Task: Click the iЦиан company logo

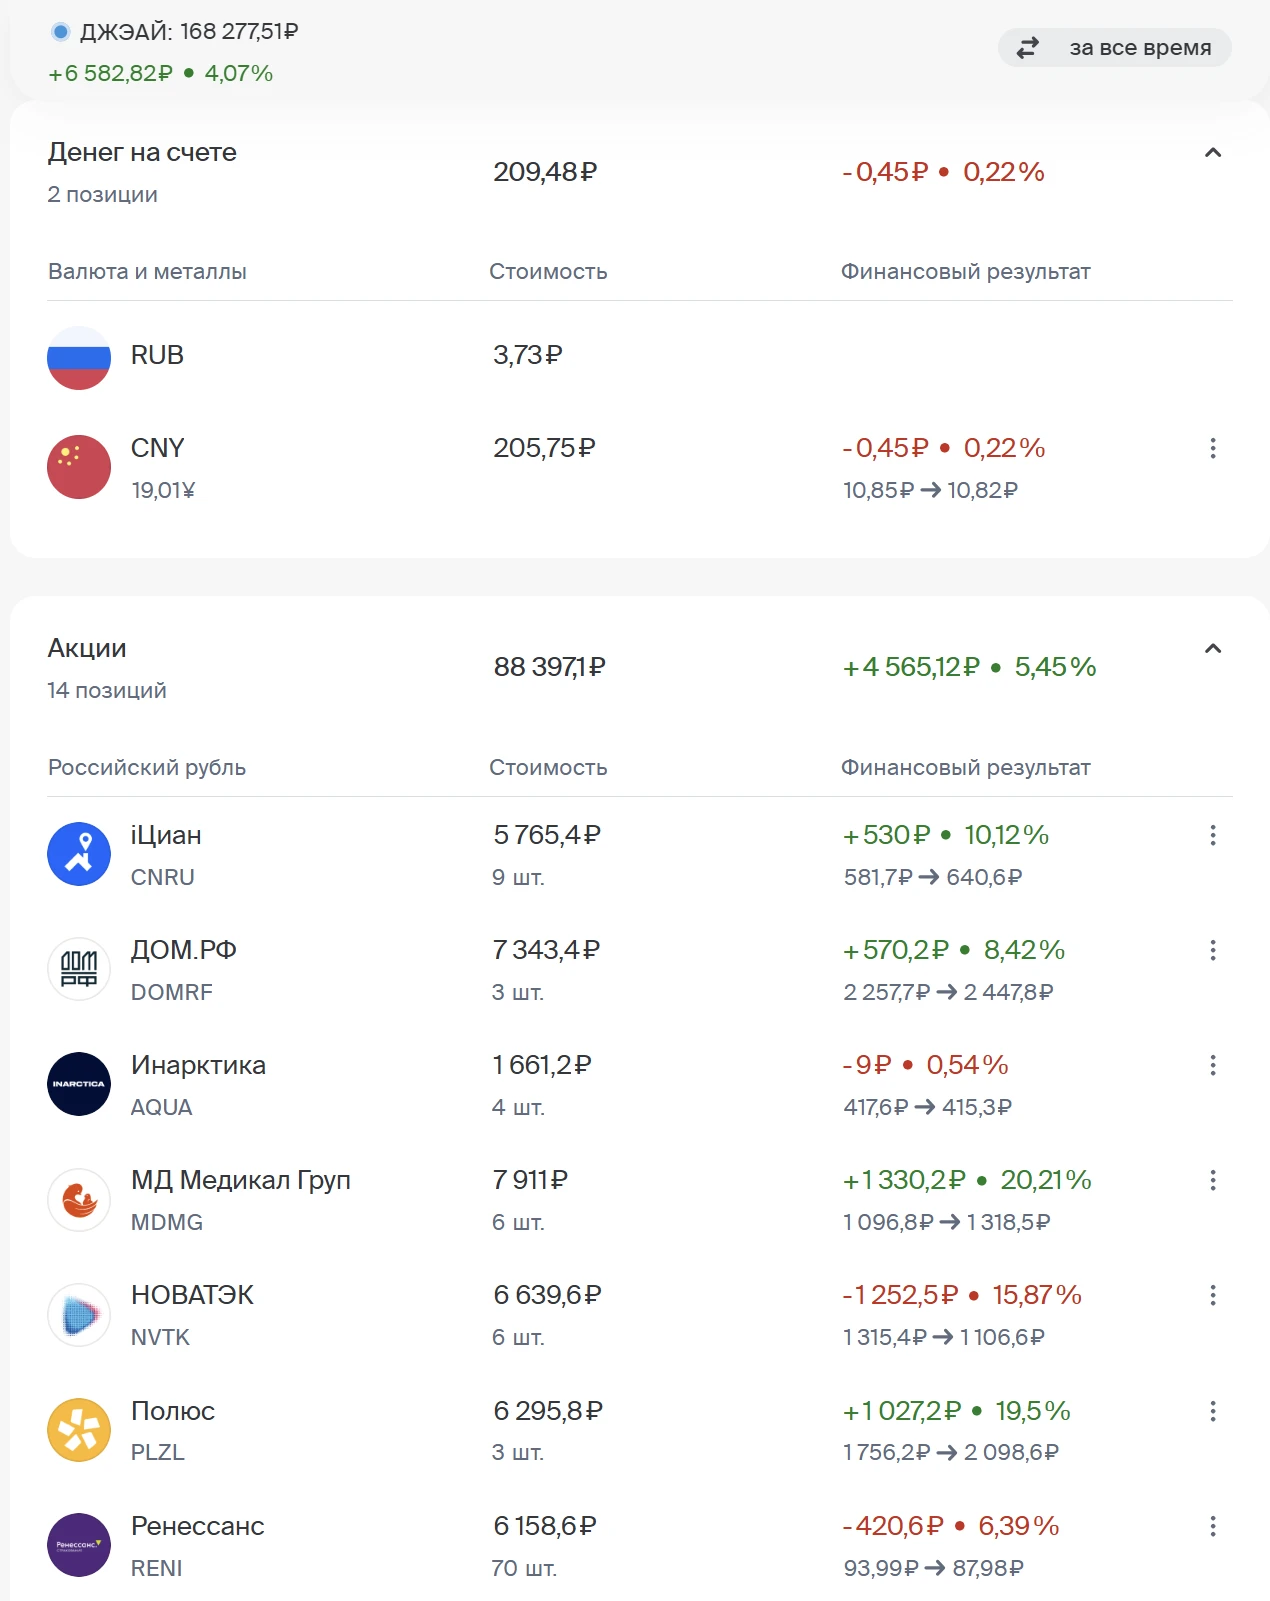Action: (x=79, y=854)
